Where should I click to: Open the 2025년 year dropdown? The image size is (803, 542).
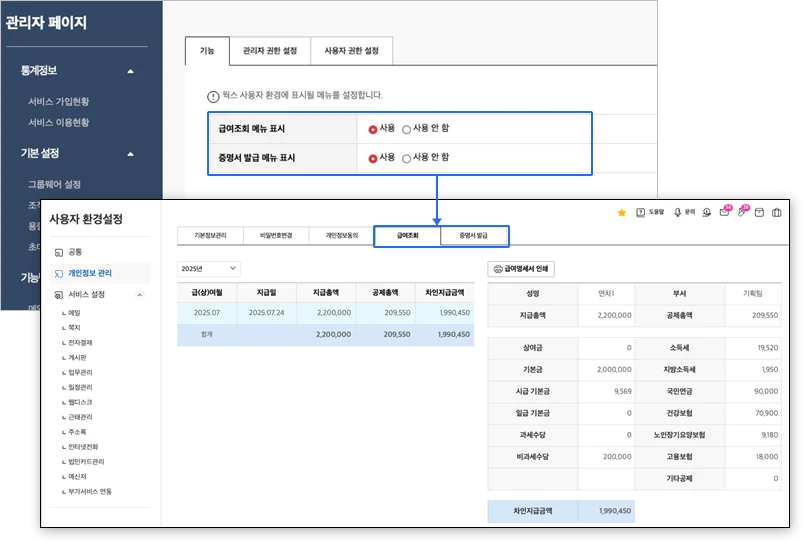point(209,268)
